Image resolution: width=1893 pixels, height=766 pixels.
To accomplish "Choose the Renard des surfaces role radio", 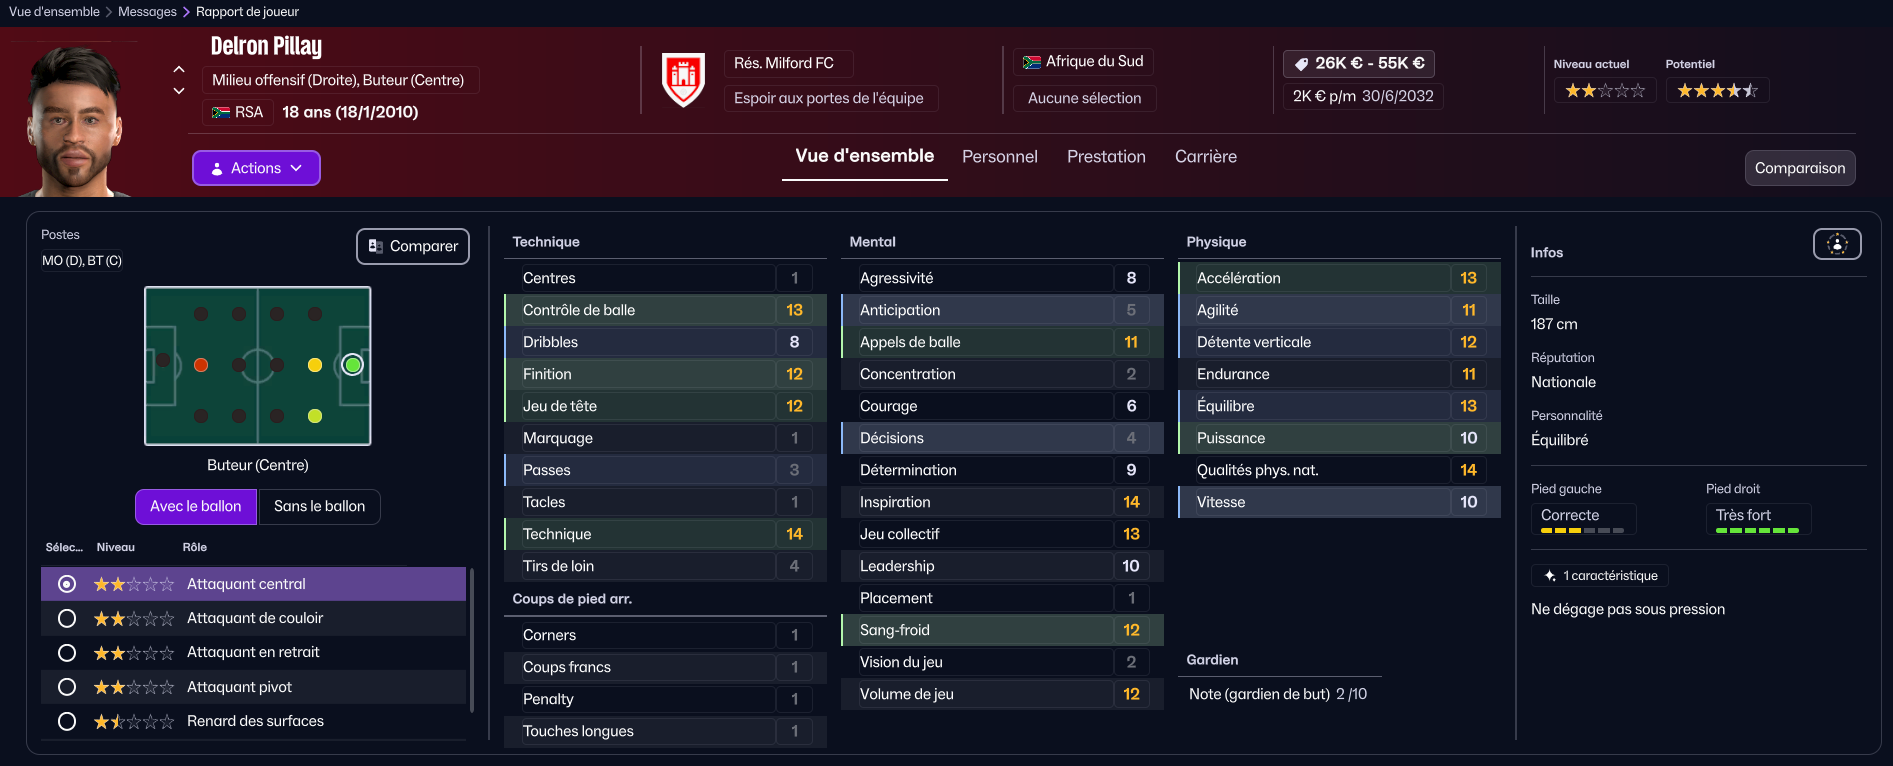I will tap(67, 721).
